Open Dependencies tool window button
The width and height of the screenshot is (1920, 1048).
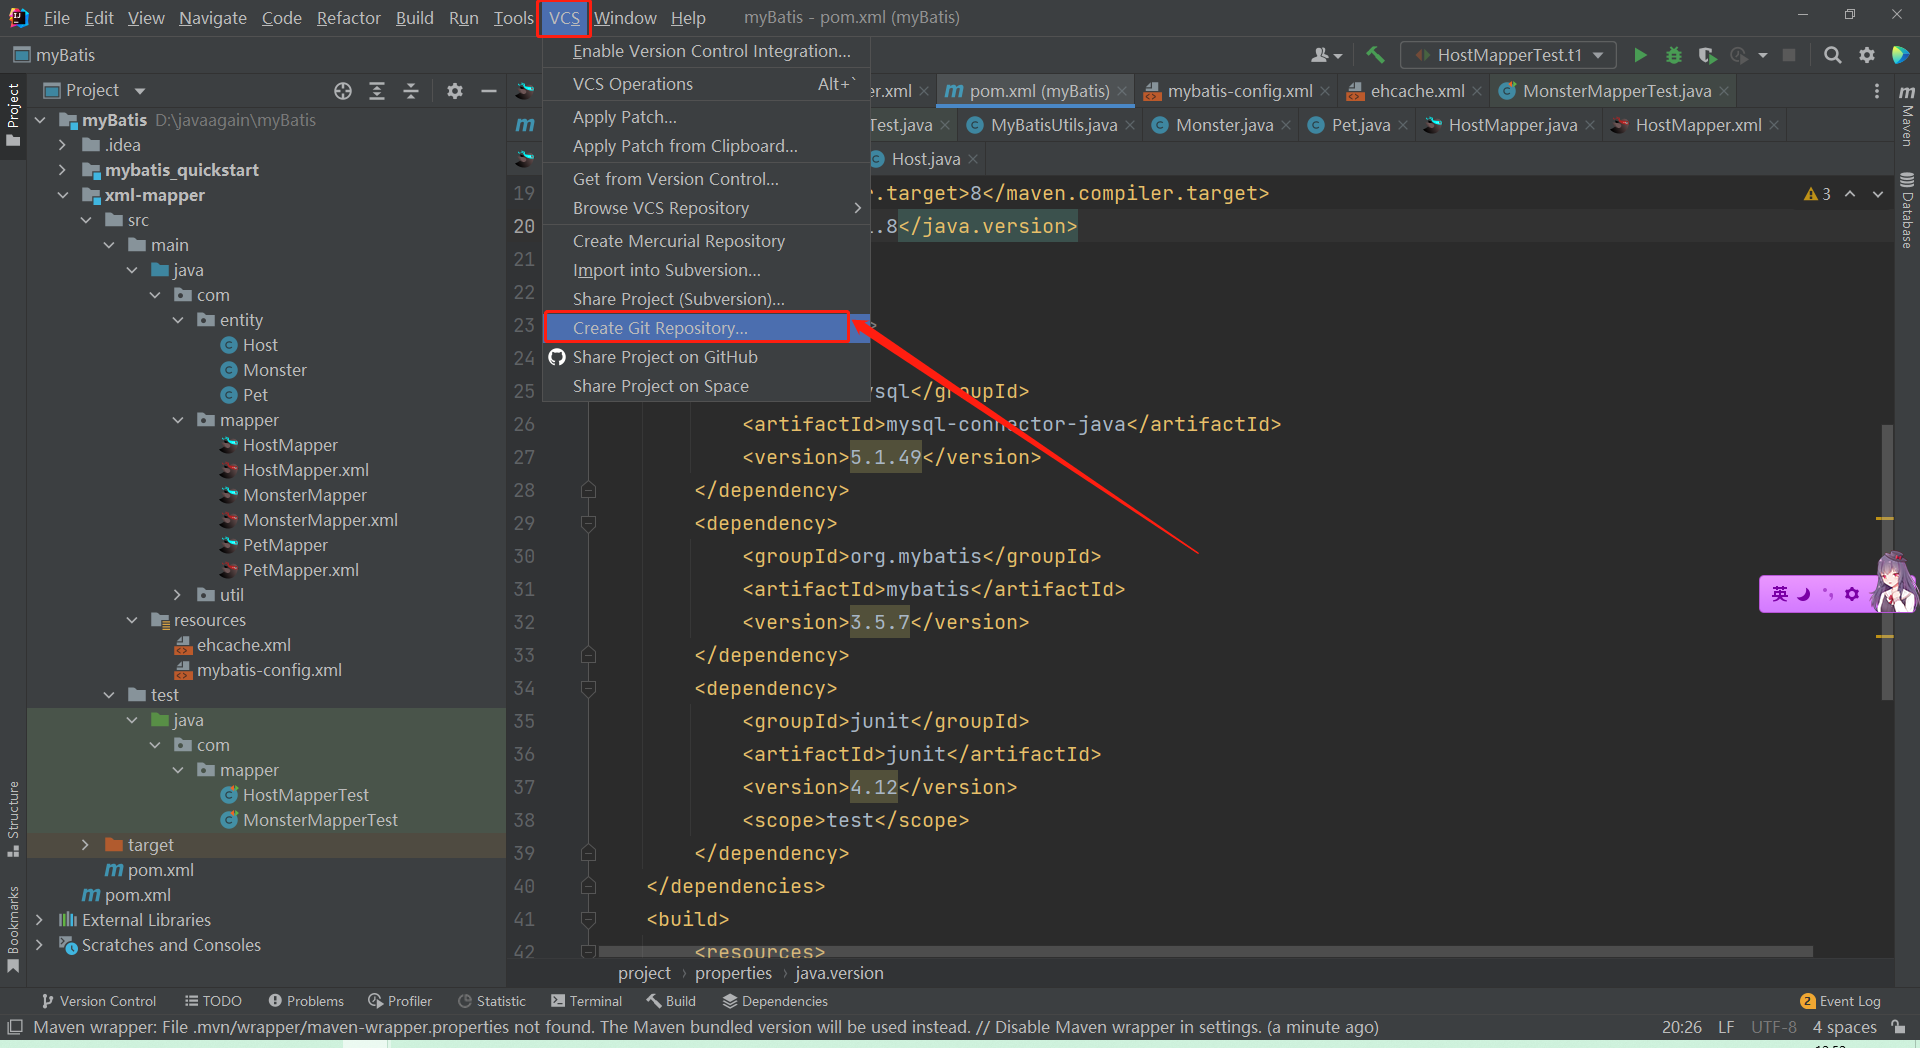point(775,1001)
